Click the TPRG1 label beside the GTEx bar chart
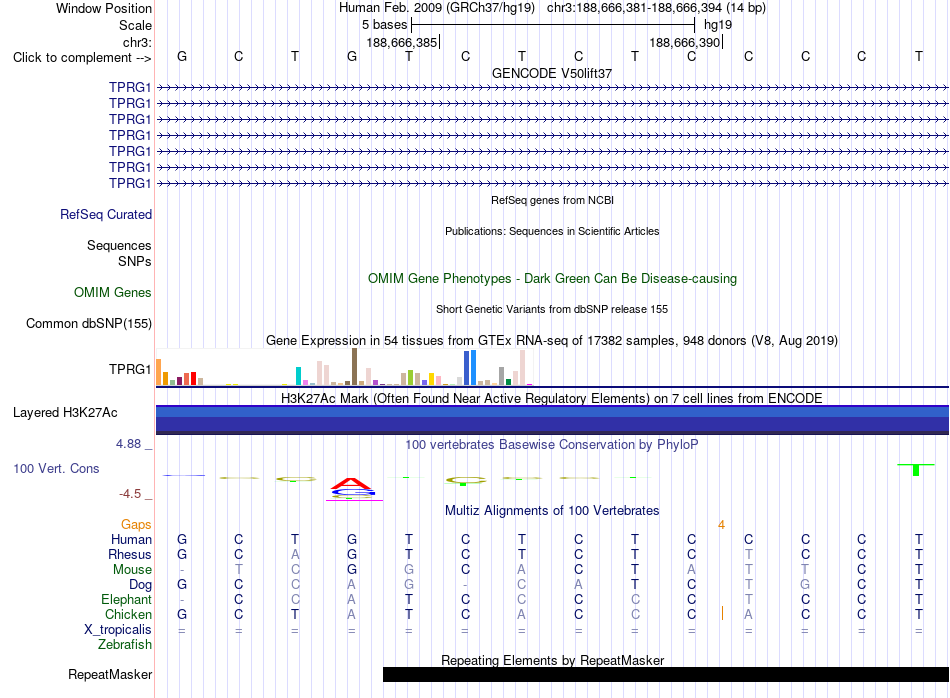The width and height of the screenshot is (950, 698). pos(130,369)
